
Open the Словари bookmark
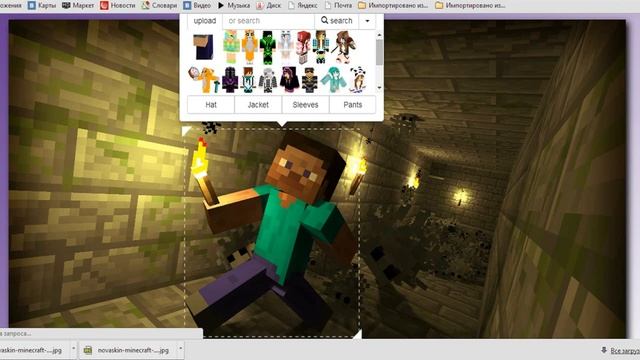[159, 5]
